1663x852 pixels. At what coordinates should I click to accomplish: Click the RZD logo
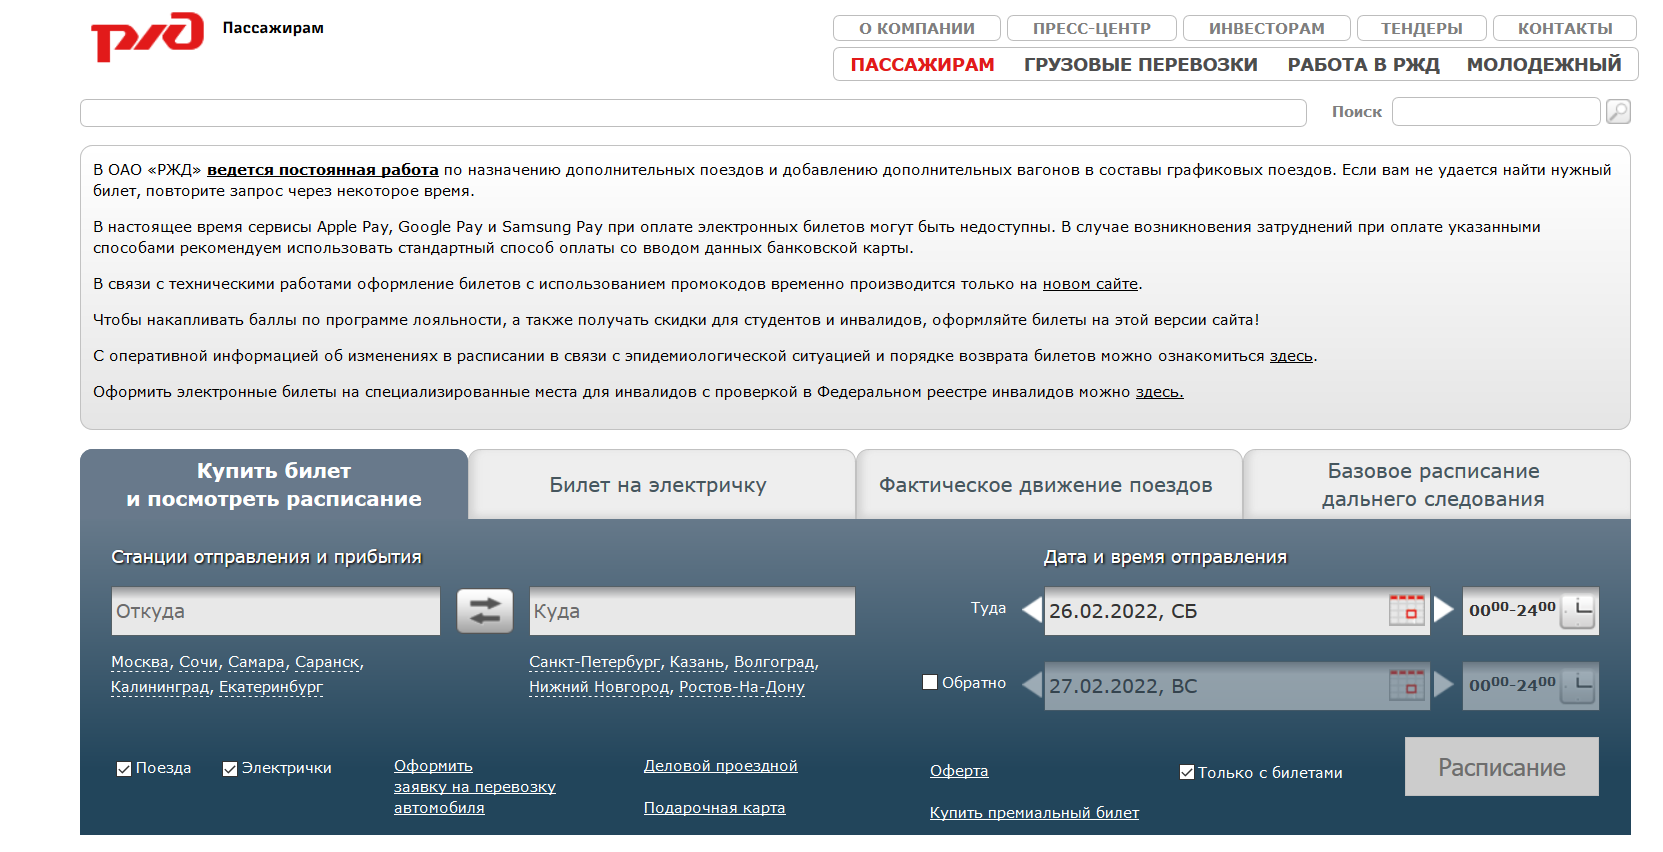coord(147,37)
